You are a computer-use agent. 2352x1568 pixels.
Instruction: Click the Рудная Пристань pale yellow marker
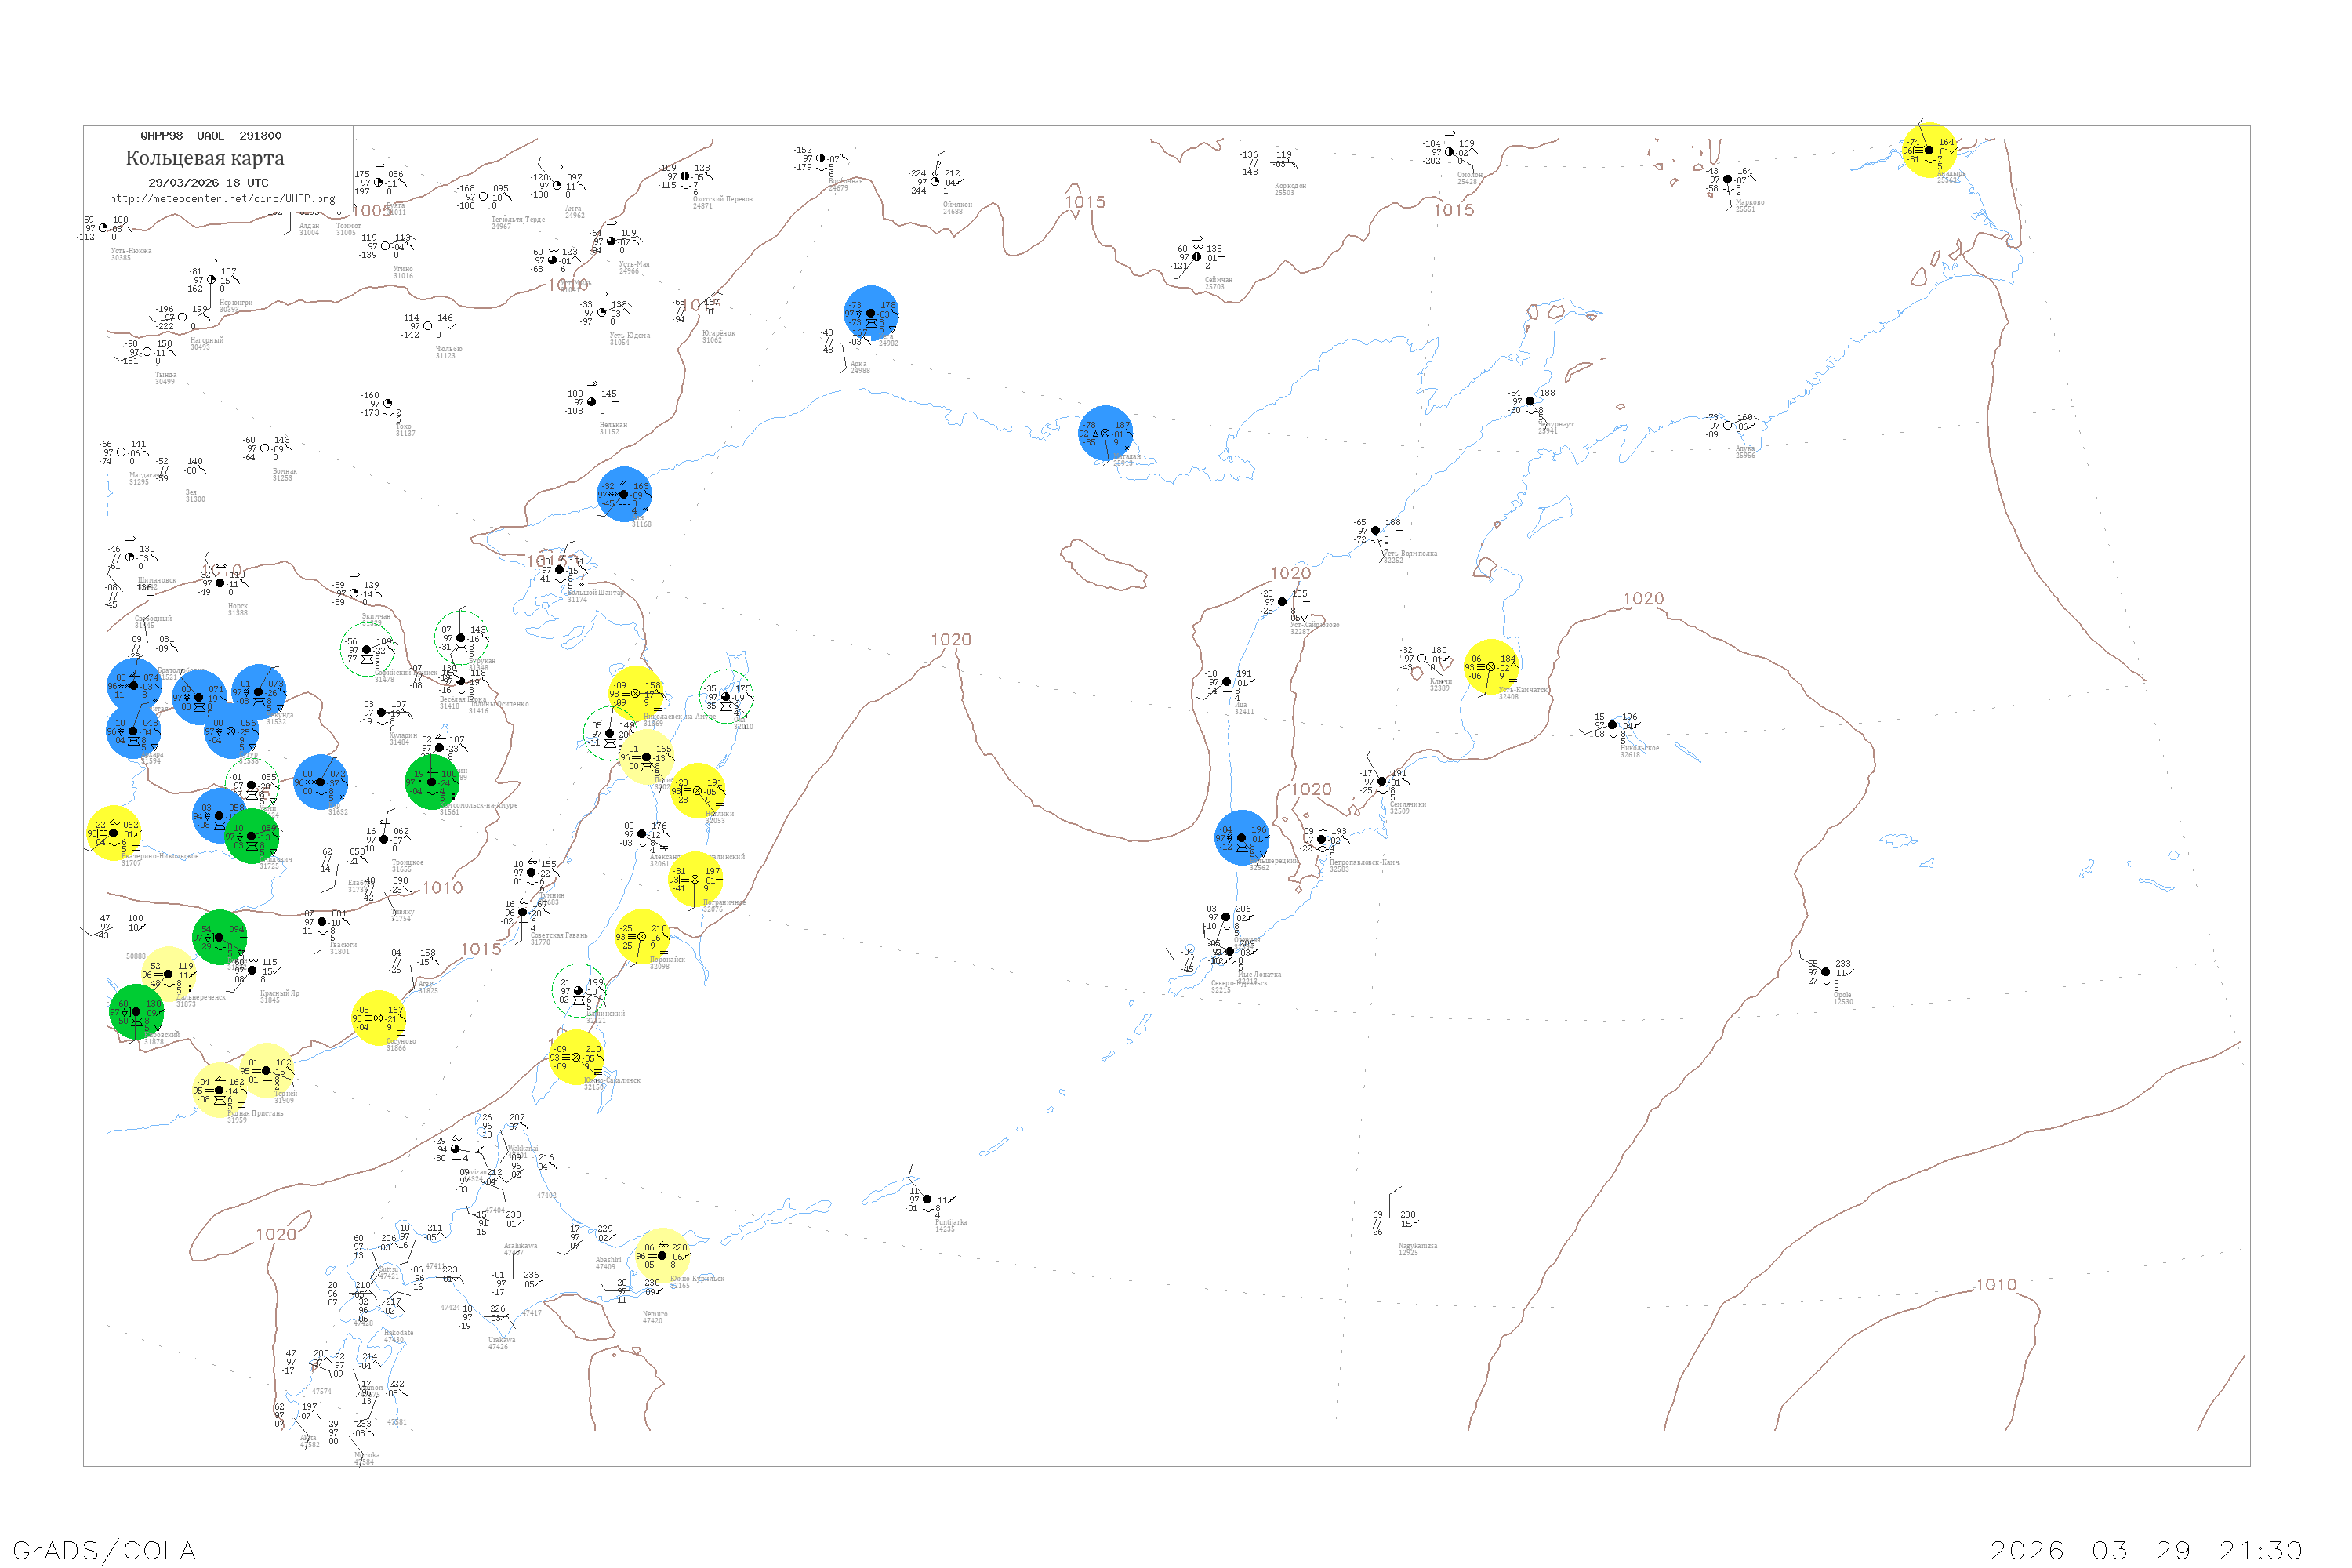tap(219, 1090)
